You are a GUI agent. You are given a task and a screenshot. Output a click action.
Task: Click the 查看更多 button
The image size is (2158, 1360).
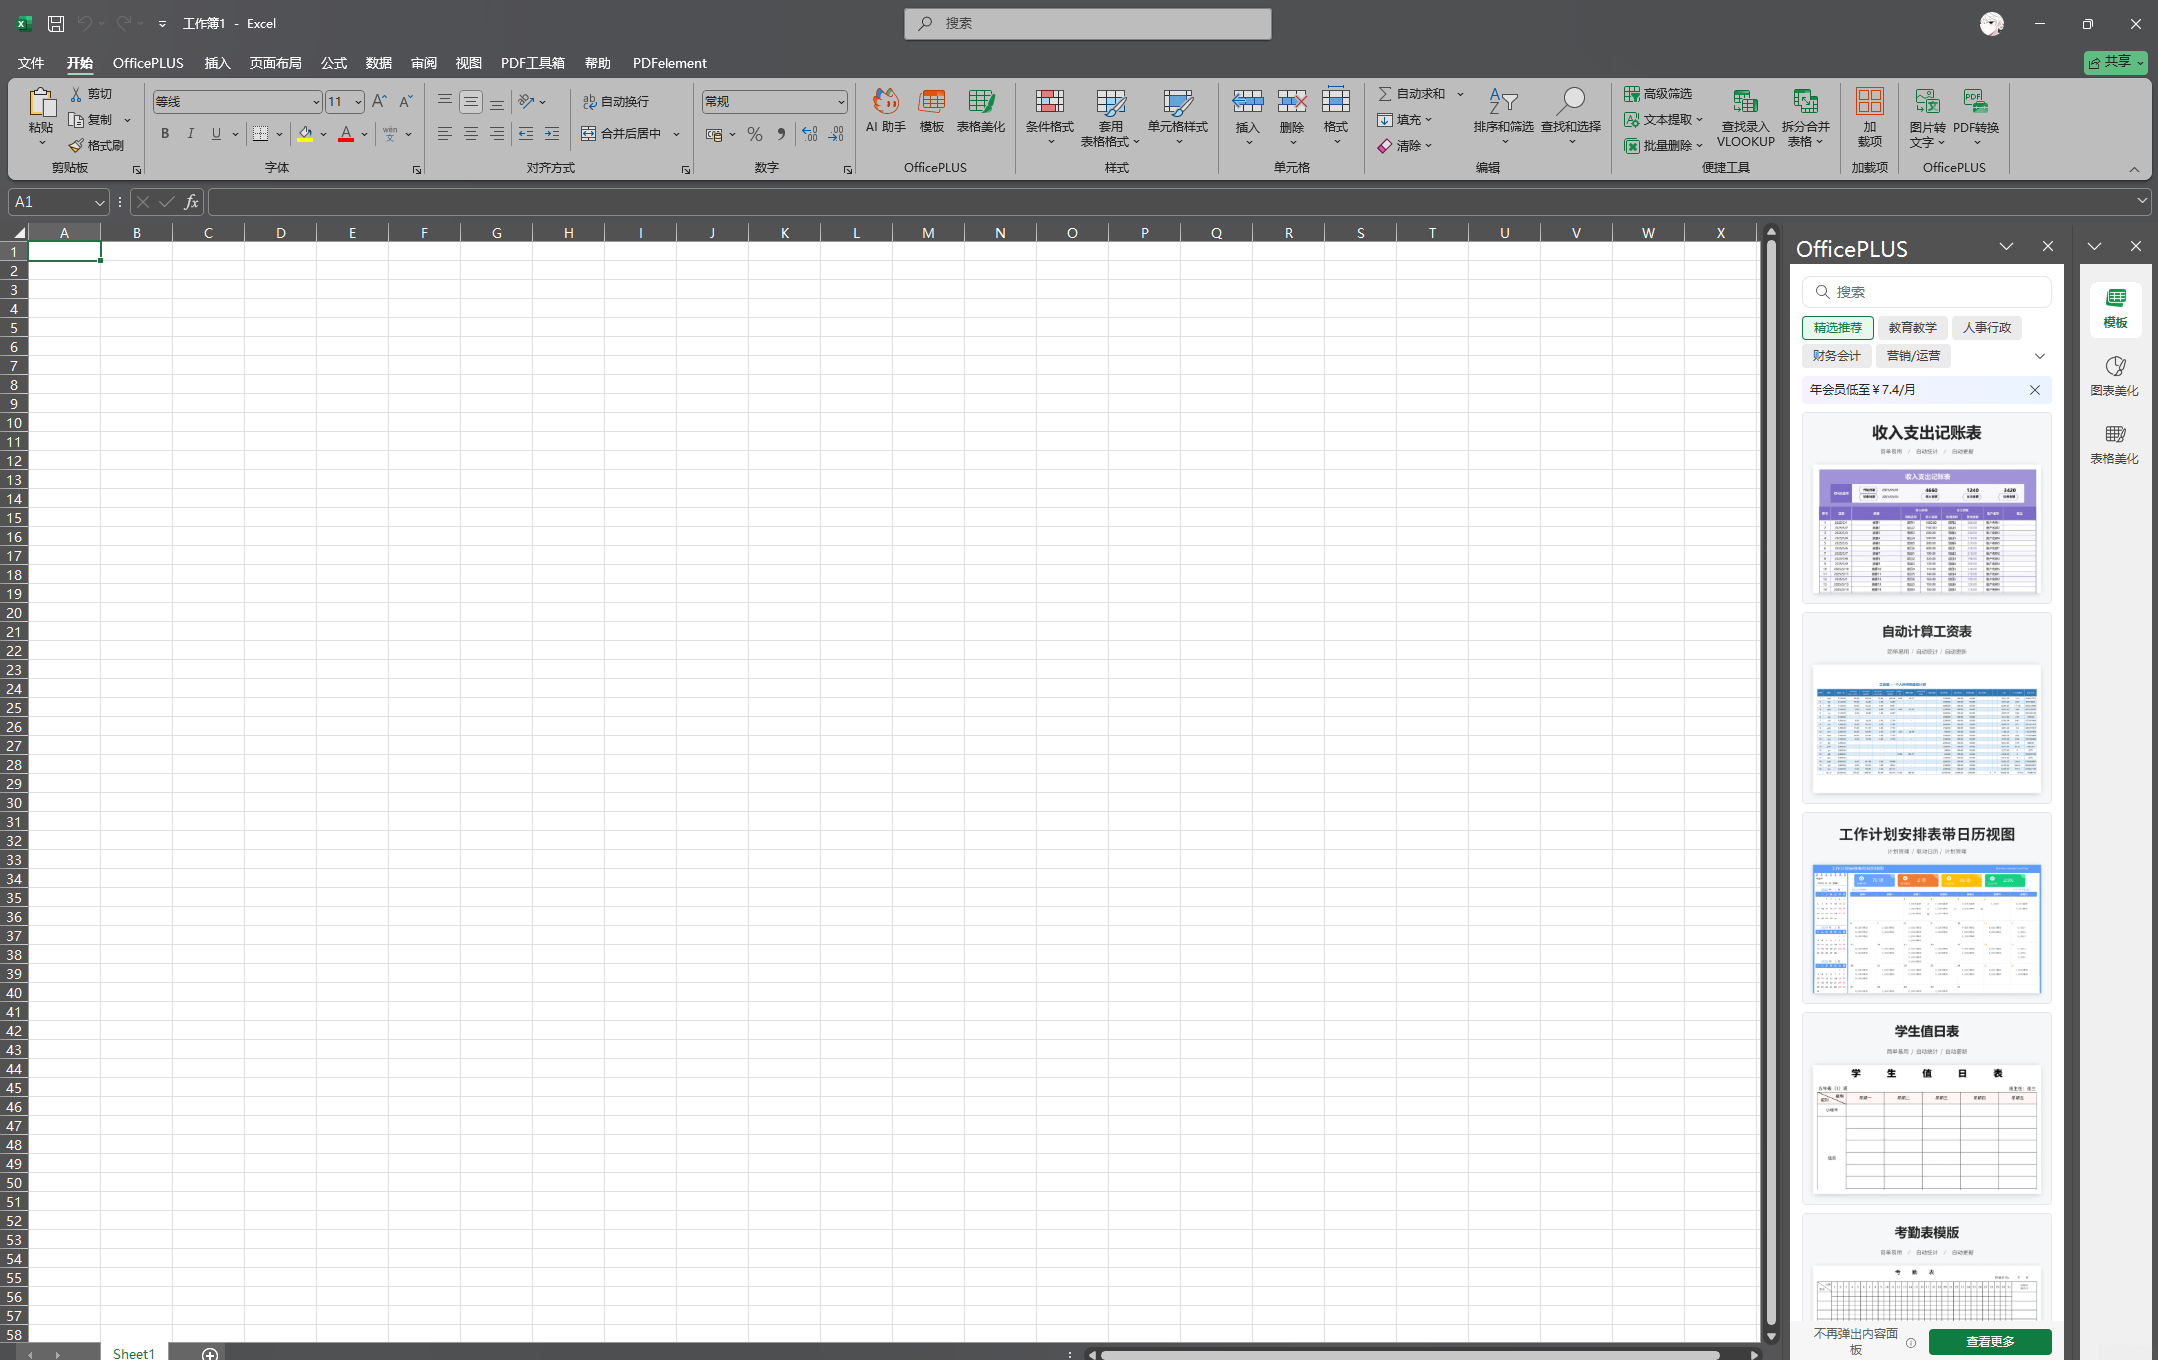1990,1342
